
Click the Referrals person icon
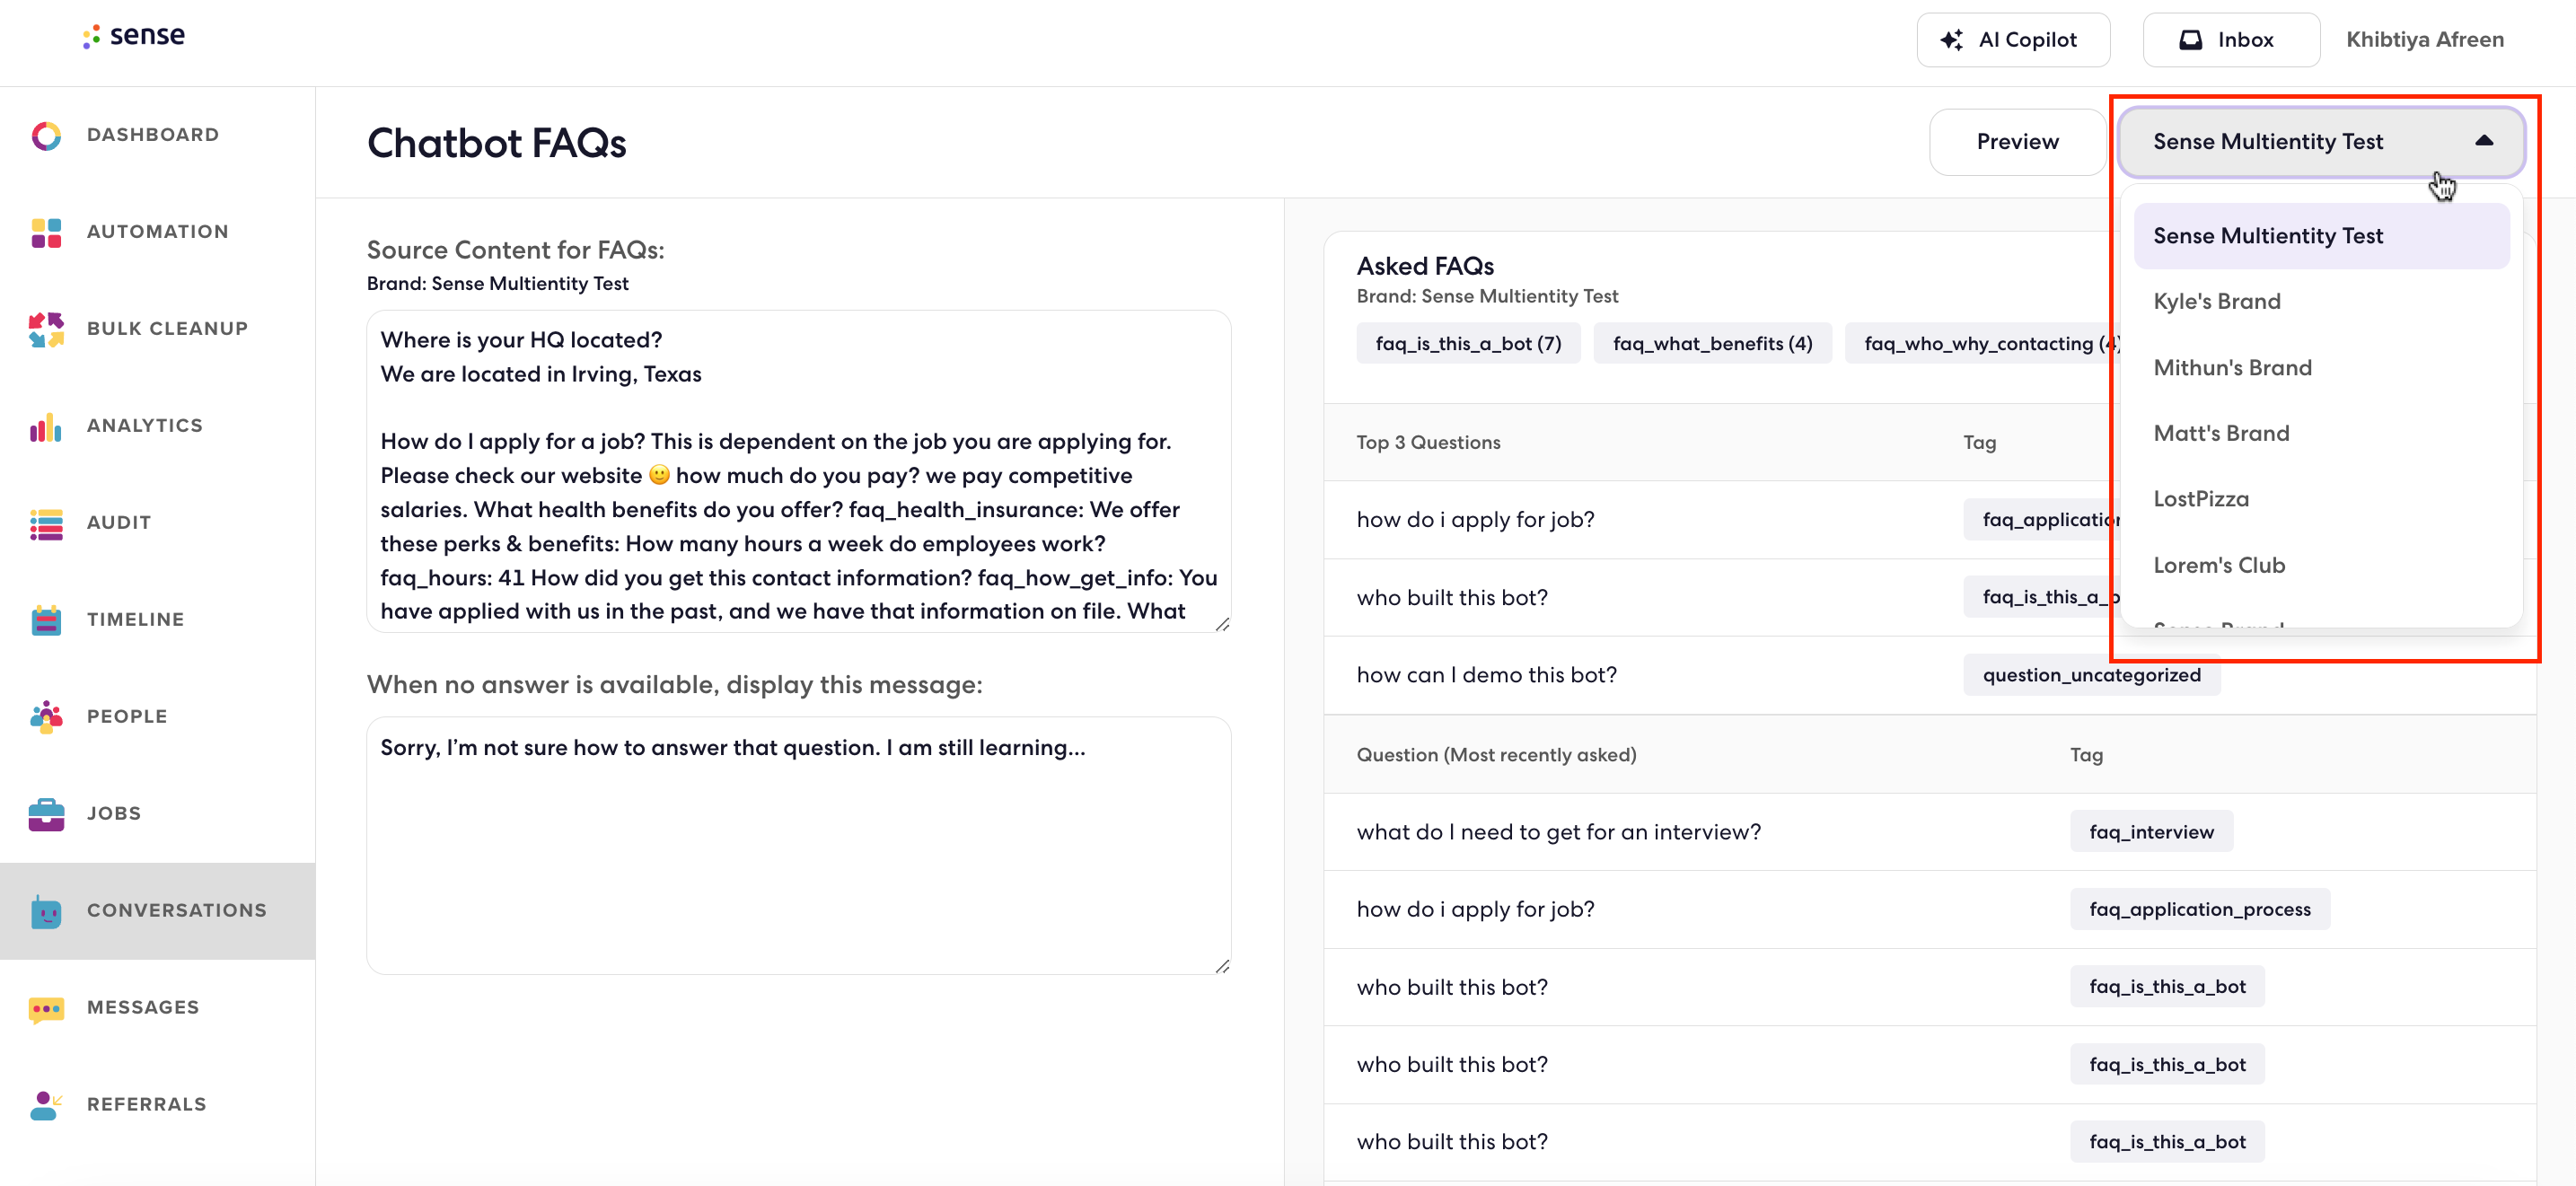point(46,1105)
